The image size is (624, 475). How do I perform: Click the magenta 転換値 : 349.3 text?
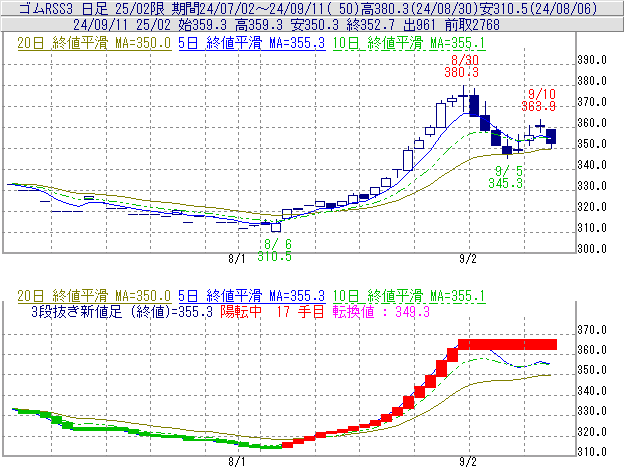381,311
